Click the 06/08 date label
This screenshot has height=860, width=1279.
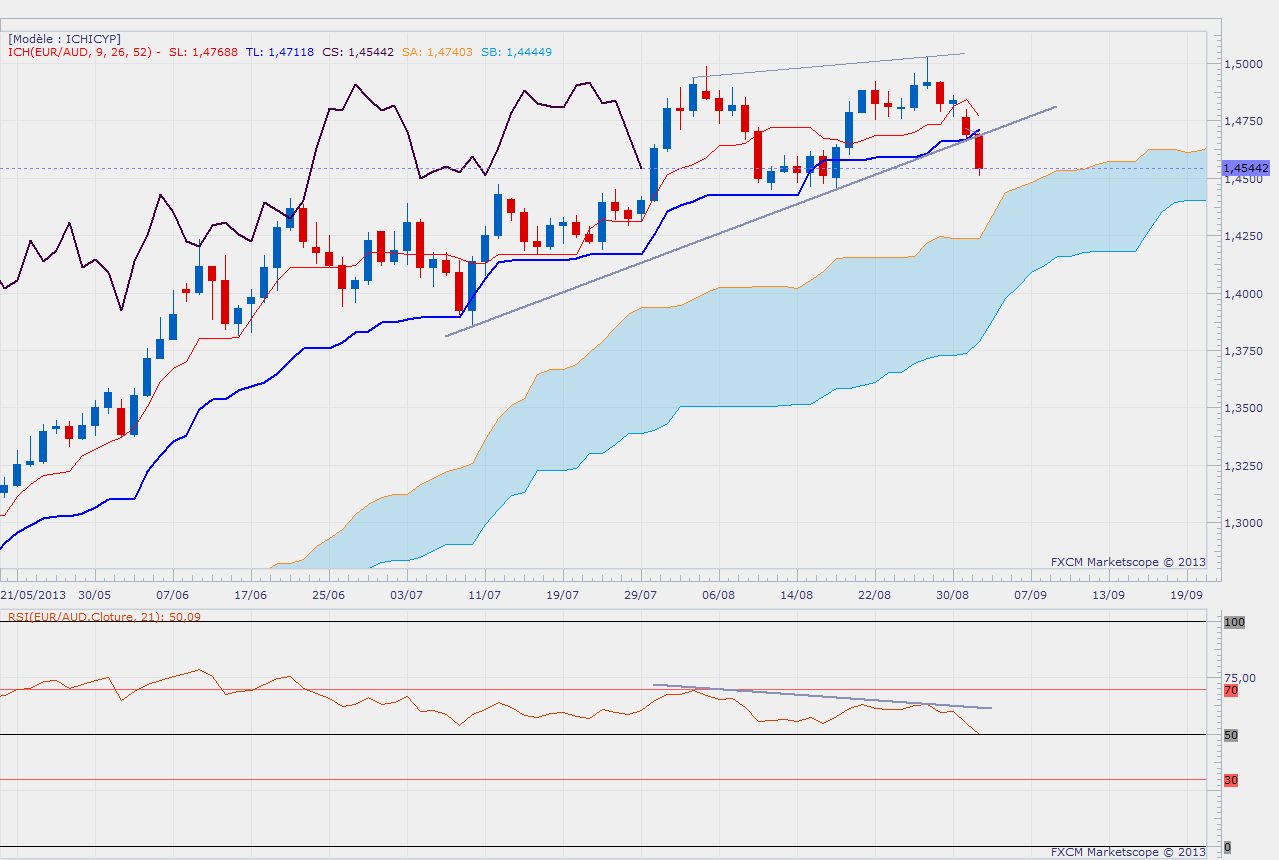click(719, 594)
